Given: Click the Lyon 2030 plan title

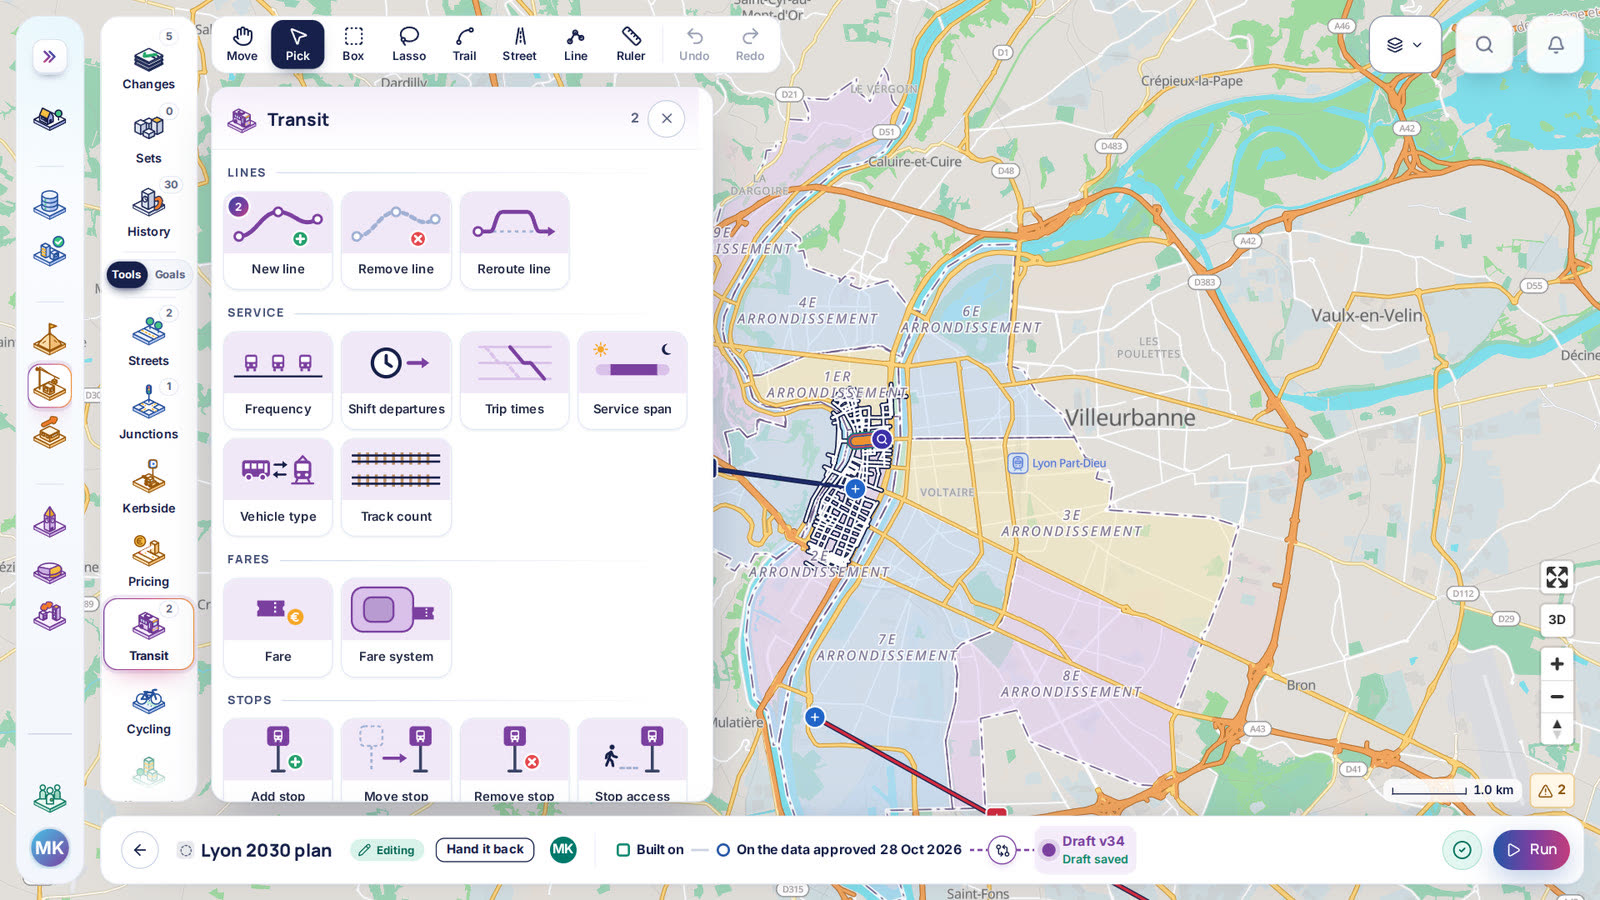Looking at the screenshot, I should click(x=266, y=850).
